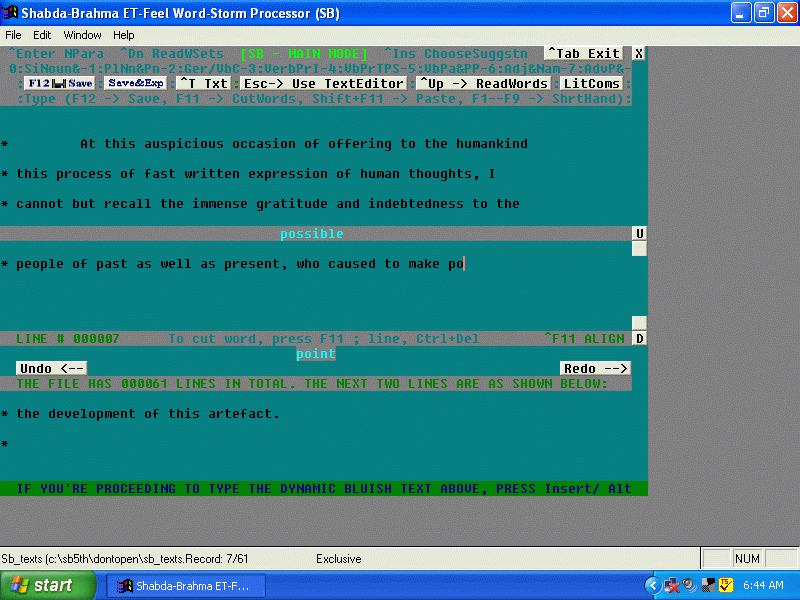Open the LitComs button

click(591, 83)
